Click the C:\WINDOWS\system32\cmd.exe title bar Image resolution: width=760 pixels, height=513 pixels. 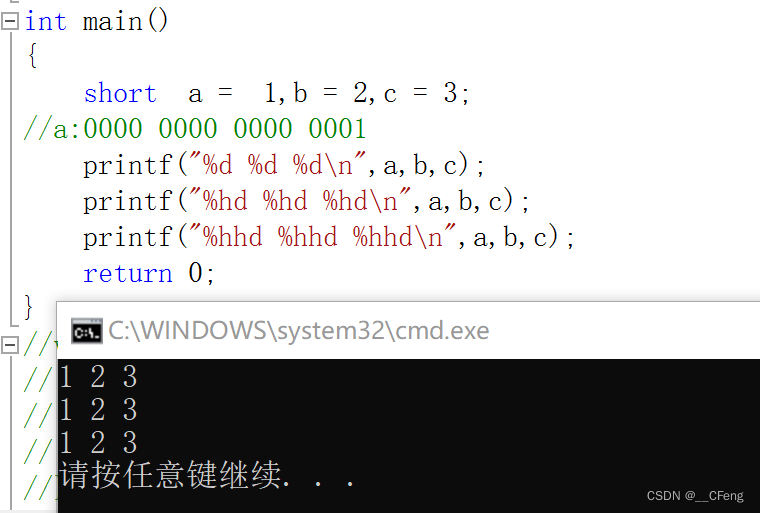pyautogui.click(x=408, y=331)
